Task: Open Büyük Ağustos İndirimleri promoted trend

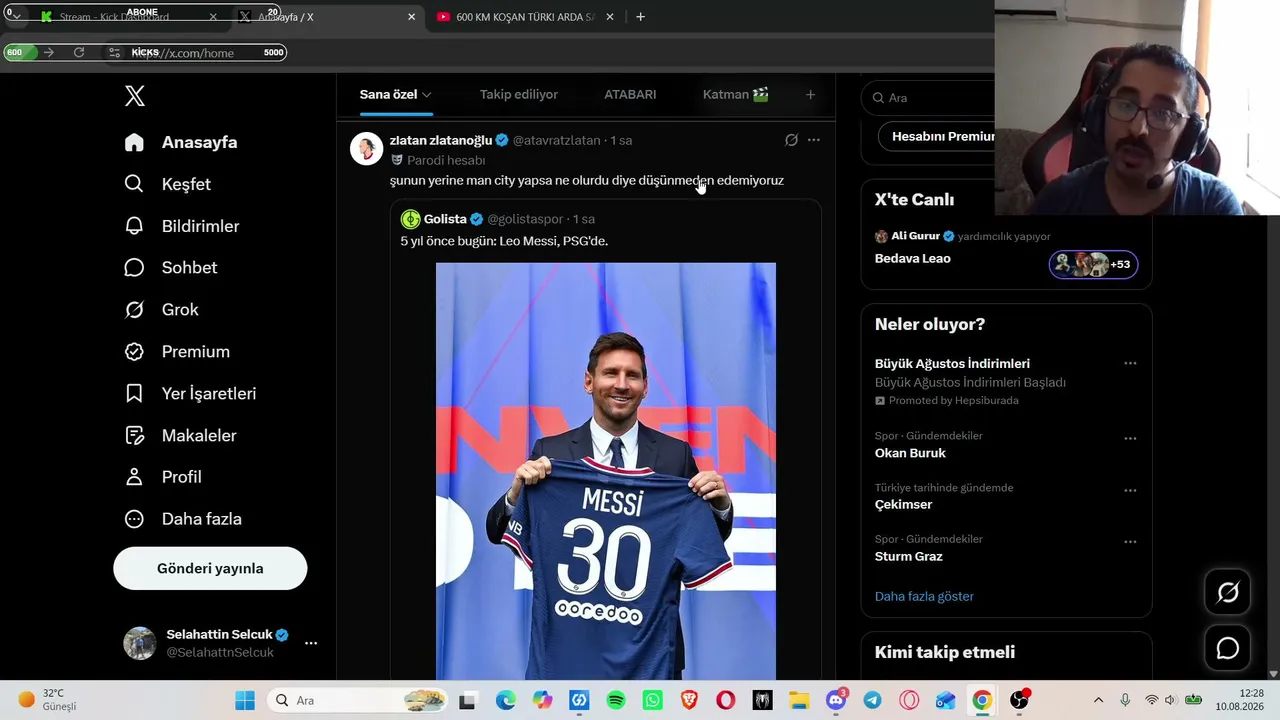Action: (x=952, y=364)
